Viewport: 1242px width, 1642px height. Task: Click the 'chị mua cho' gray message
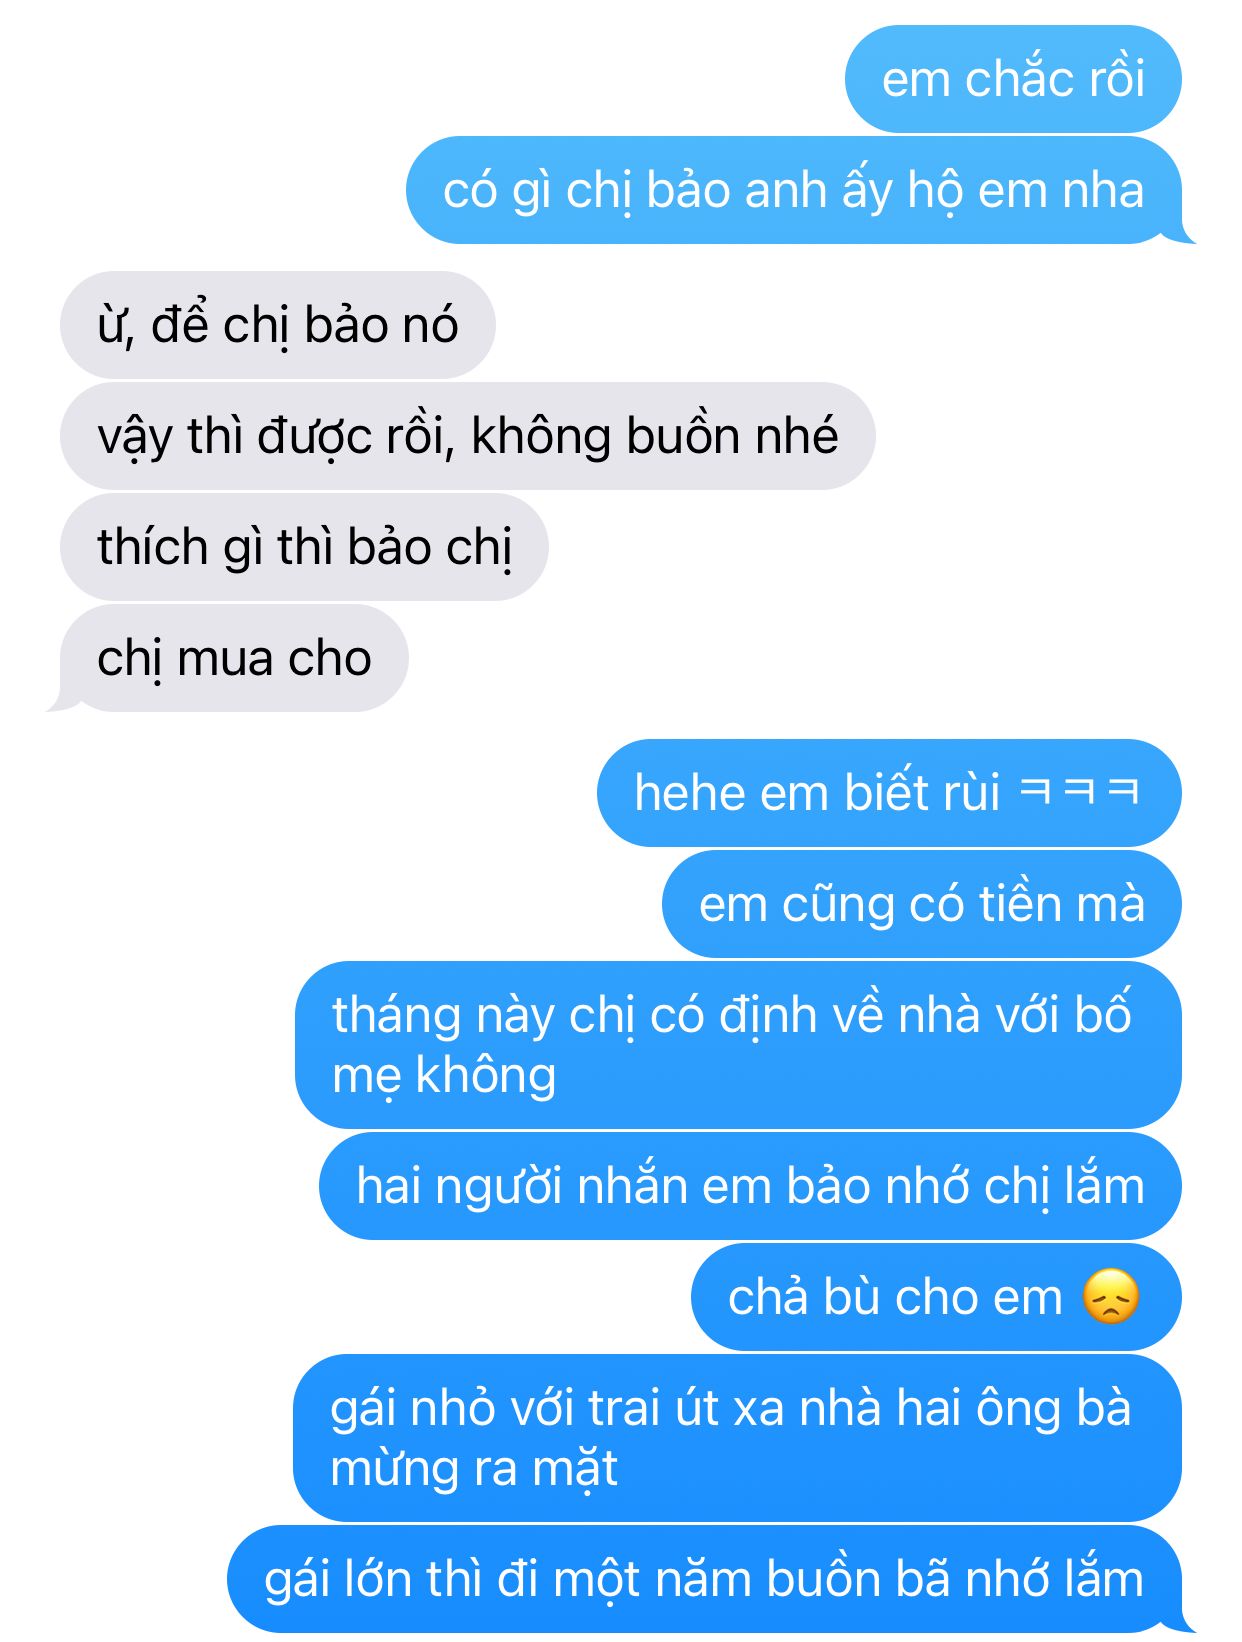pos(228,658)
